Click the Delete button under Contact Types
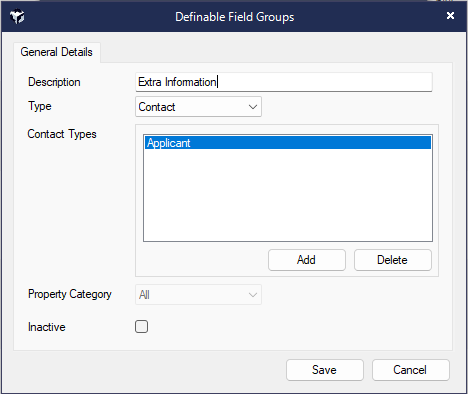 click(393, 260)
